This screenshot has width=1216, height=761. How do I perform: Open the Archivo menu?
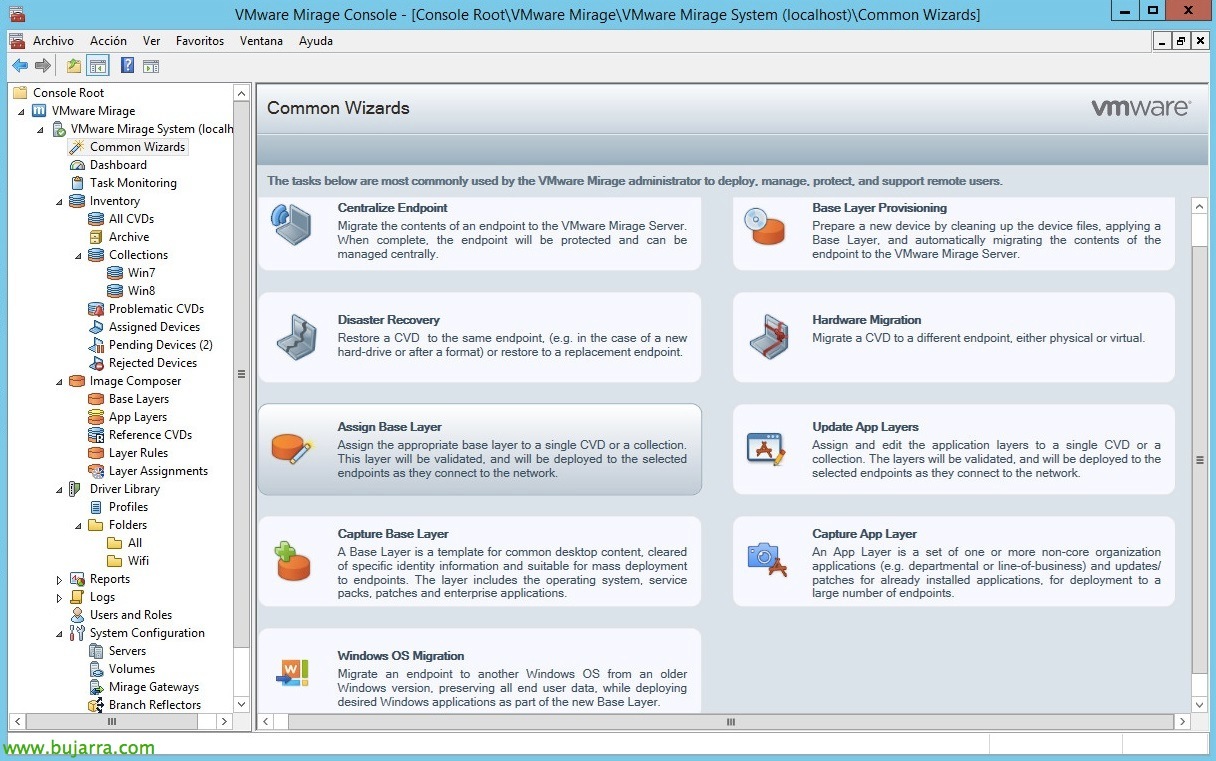click(53, 41)
